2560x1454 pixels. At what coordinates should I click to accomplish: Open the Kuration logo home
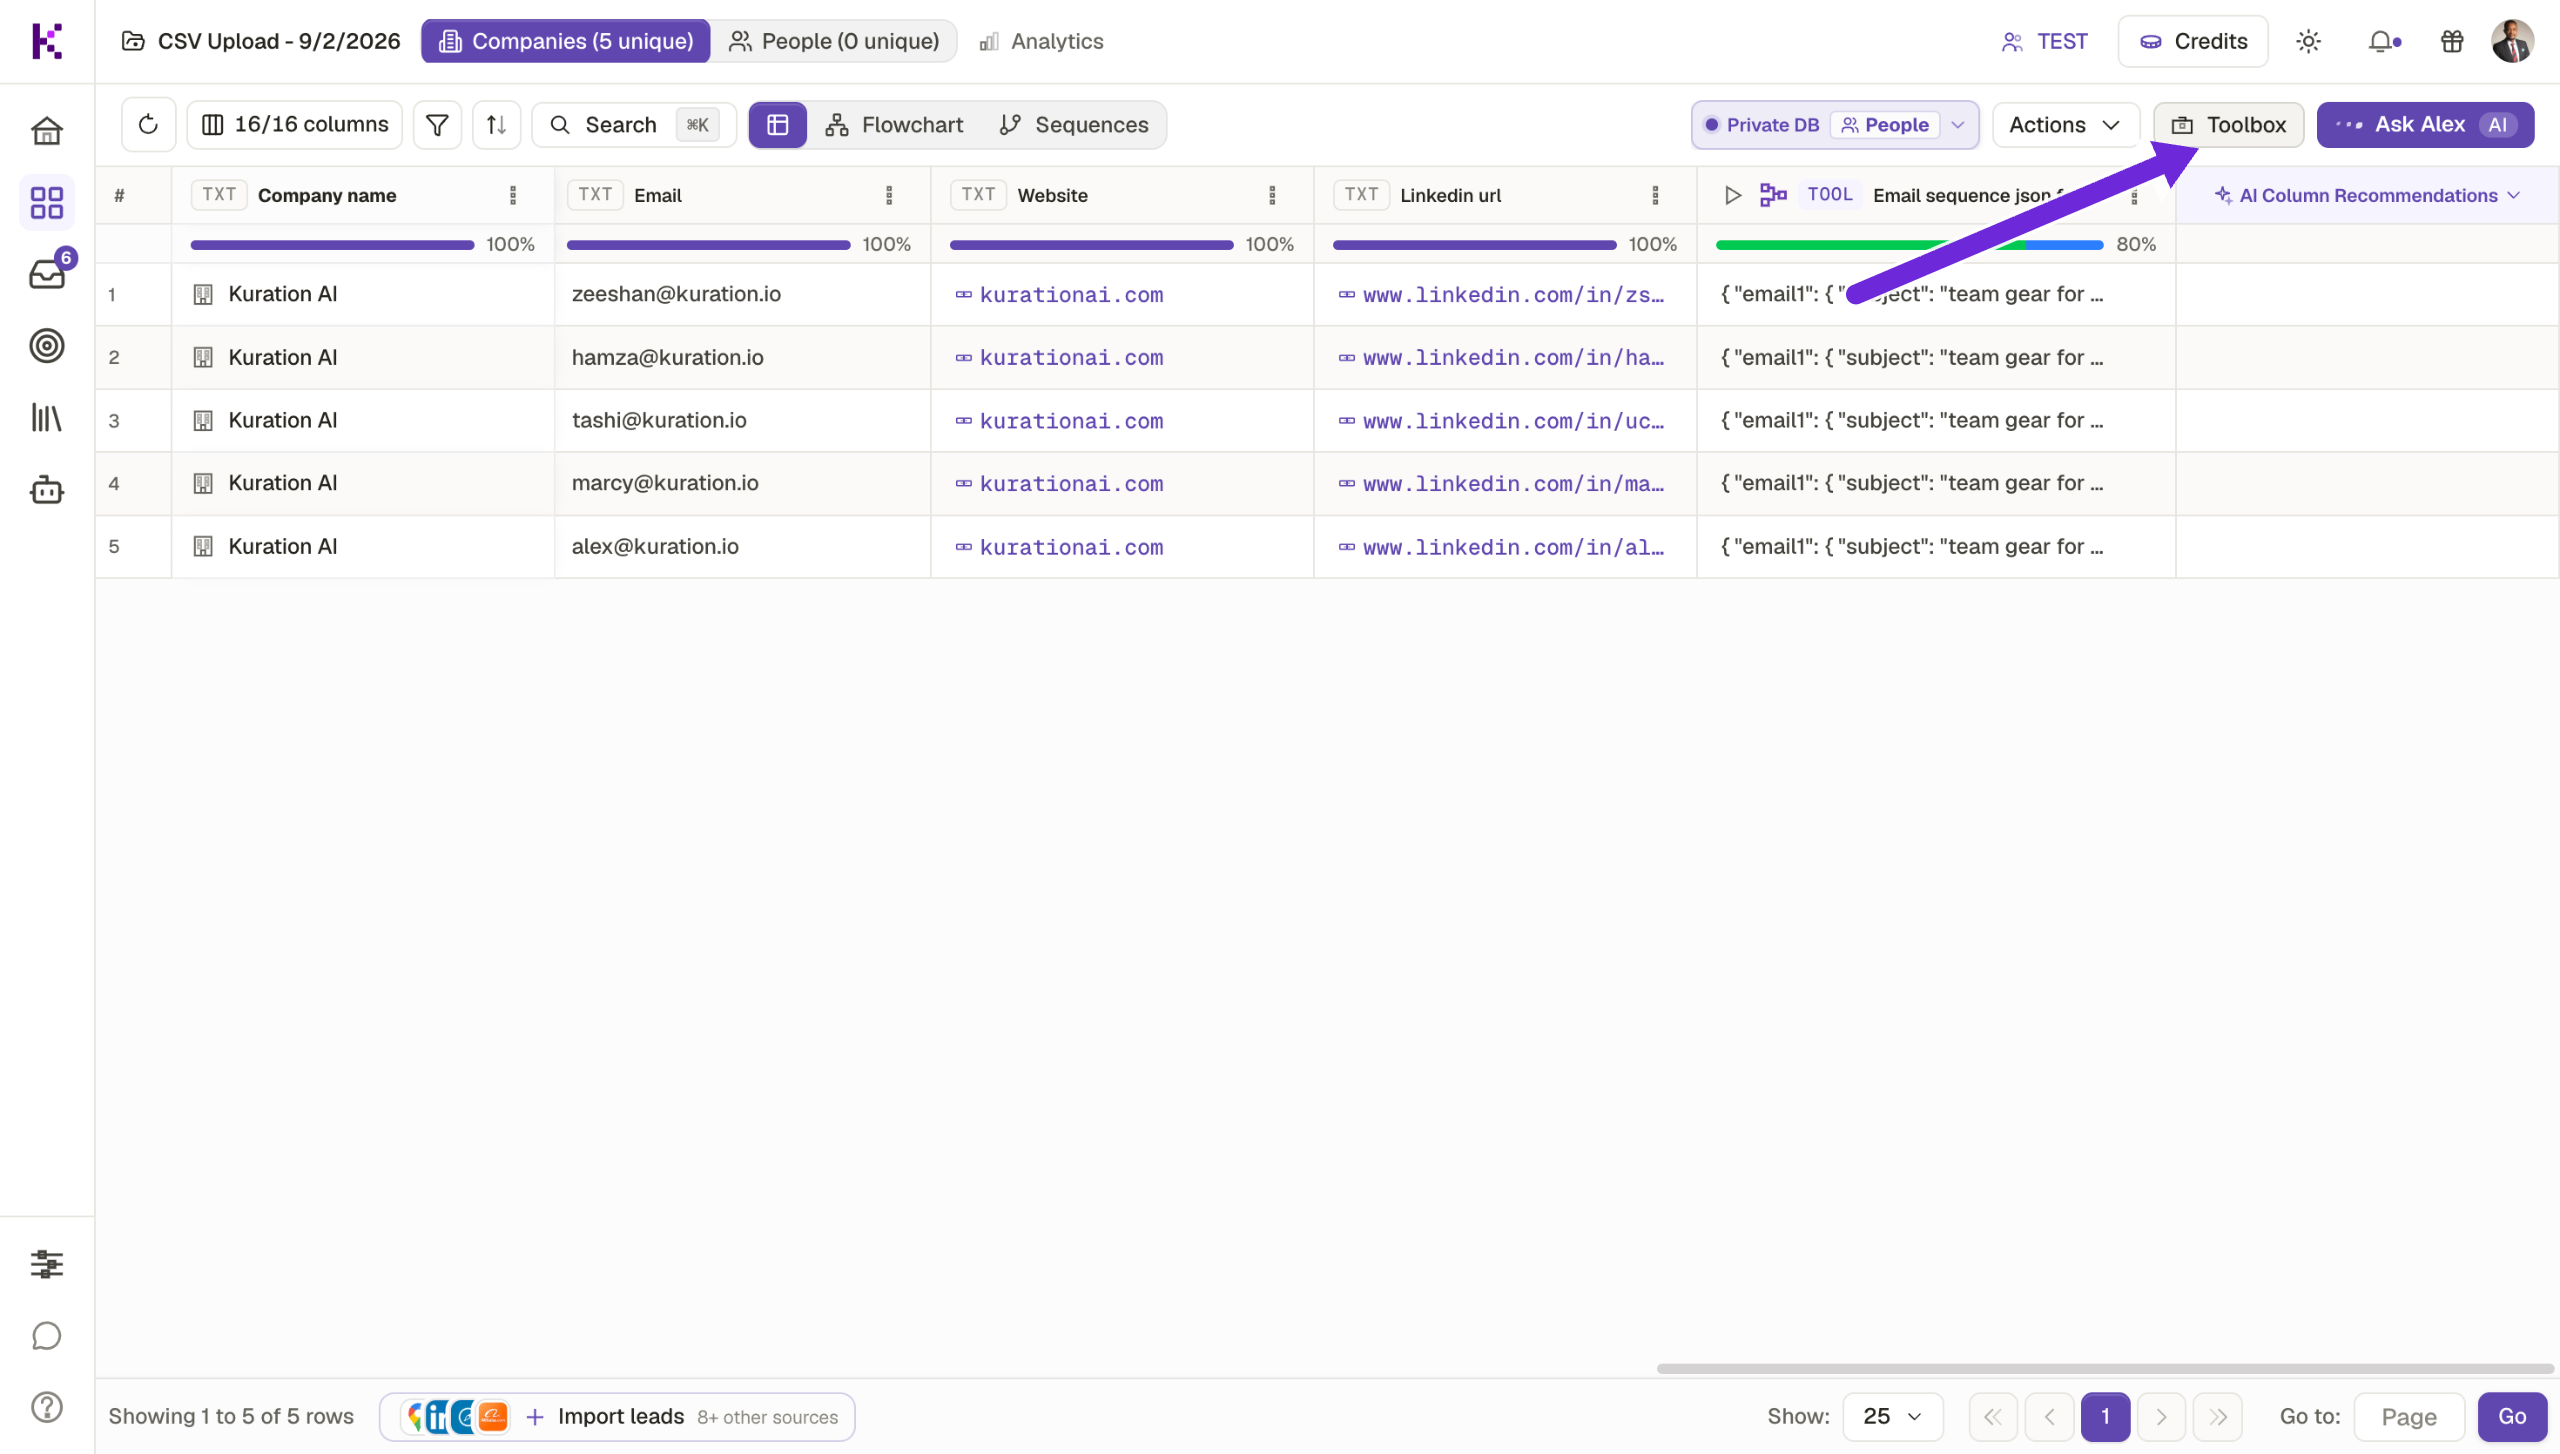tap(47, 41)
